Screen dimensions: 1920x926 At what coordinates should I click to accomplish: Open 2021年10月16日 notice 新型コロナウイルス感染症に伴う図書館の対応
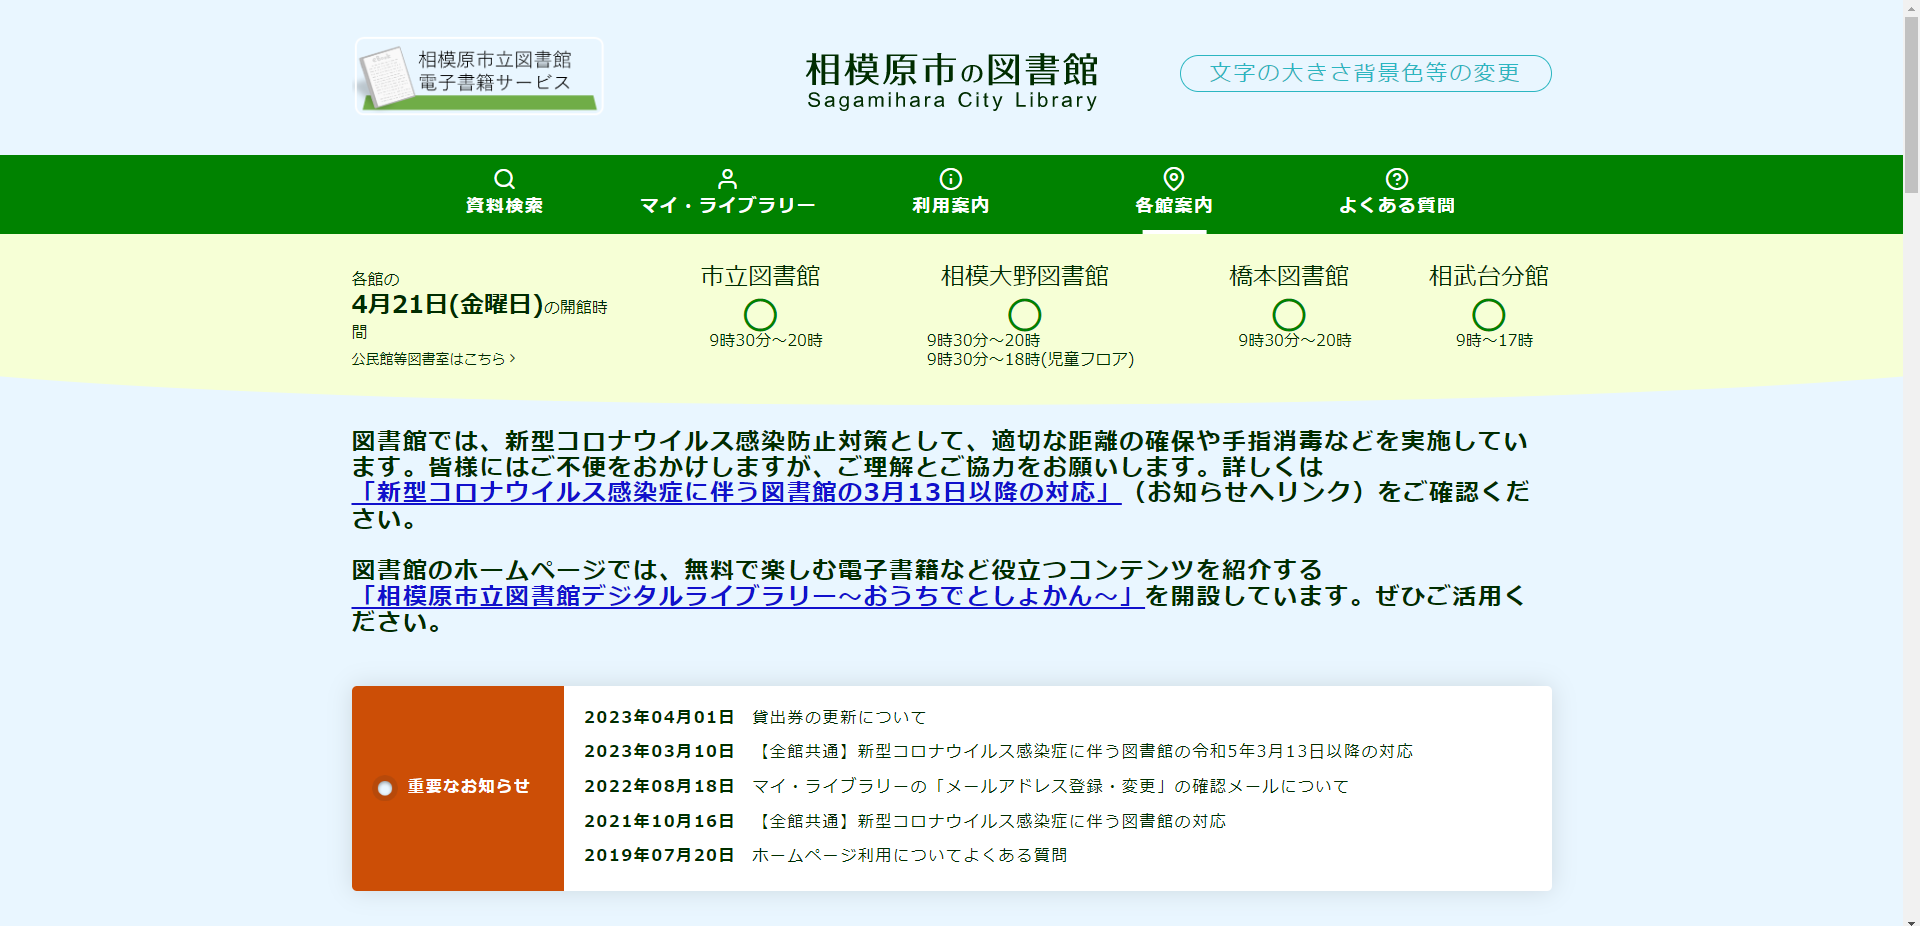988,821
